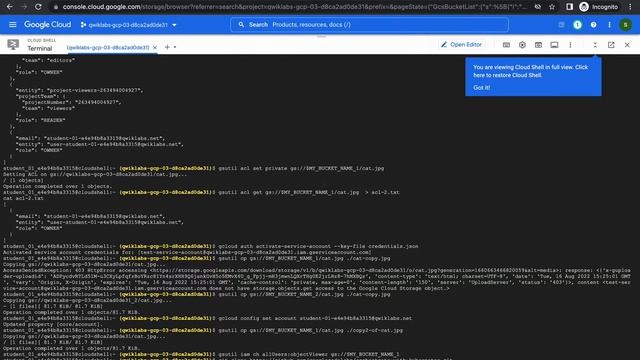This screenshot has width=640, height=360.
Task: Open the browser side panel icon
Action: click(x=569, y=7)
